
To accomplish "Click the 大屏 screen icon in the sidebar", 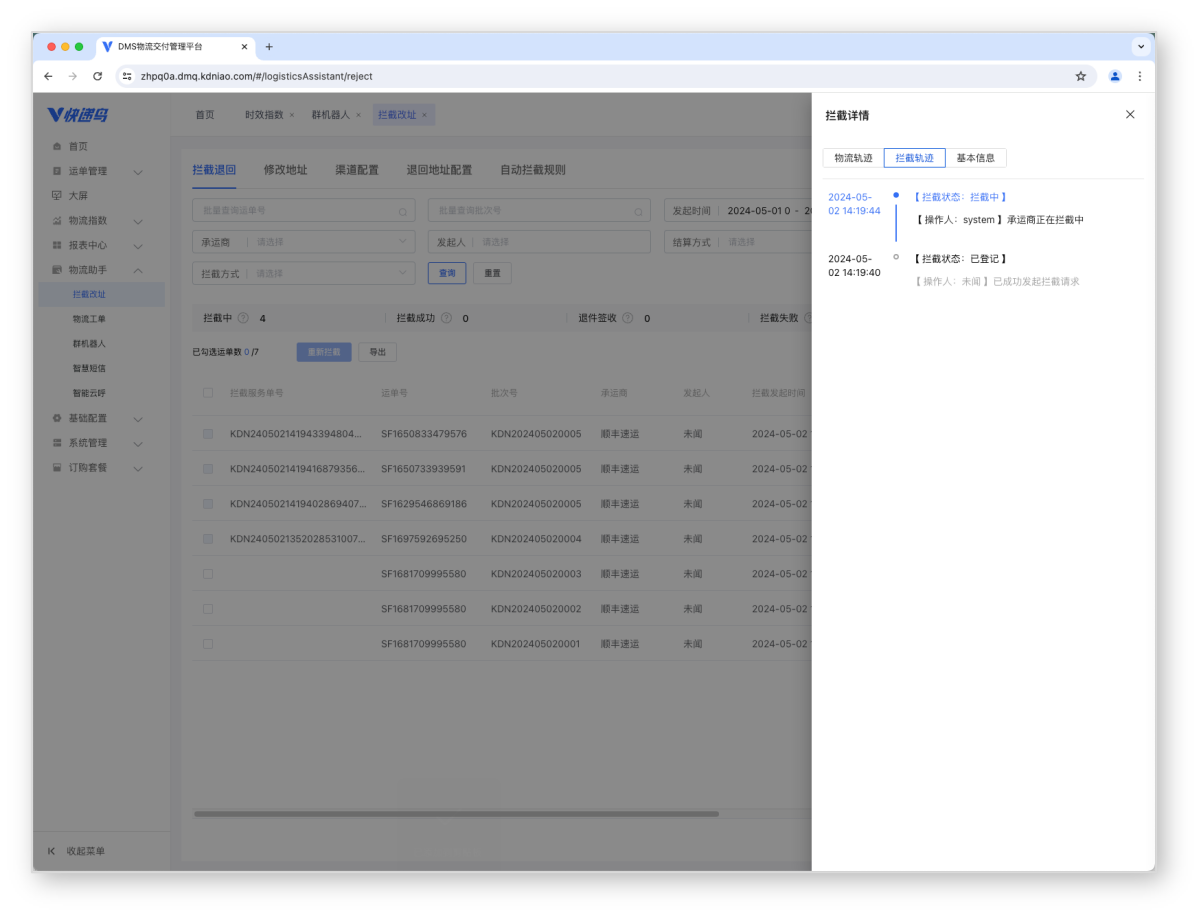I will [x=57, y=196].
